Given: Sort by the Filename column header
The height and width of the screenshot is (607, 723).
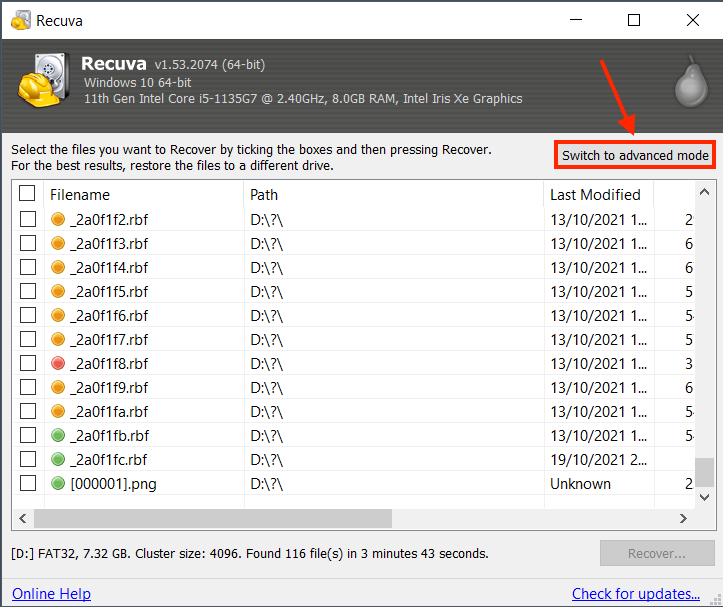Looking at the screenshot, I should click(143, 195).
